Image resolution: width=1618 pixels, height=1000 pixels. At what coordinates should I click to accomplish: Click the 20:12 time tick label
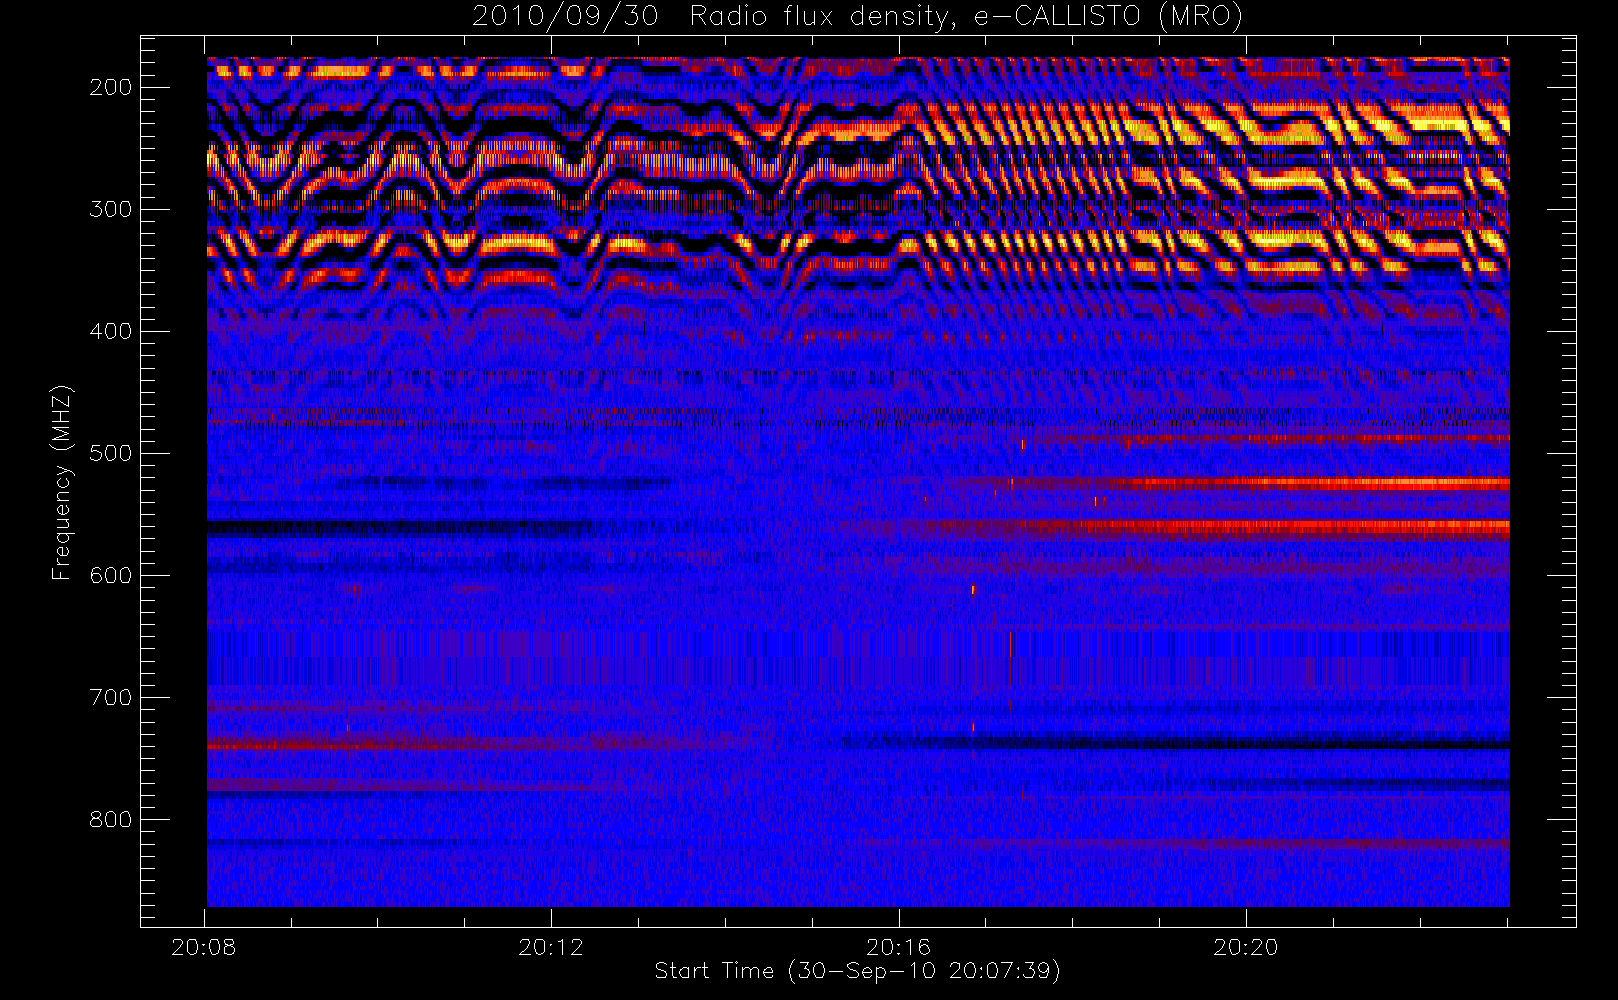[551, 947]
